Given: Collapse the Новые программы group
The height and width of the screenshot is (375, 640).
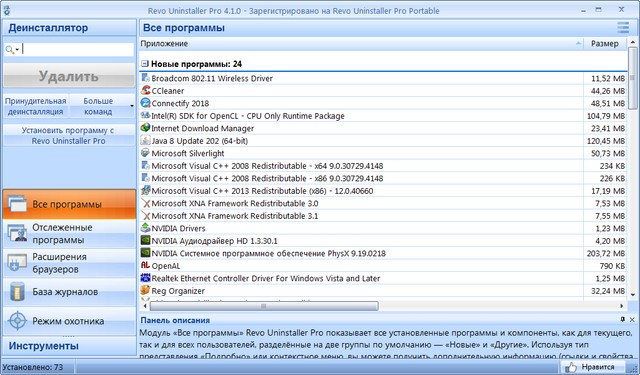Looking at the screenshot, I should [x=144, y=64].
